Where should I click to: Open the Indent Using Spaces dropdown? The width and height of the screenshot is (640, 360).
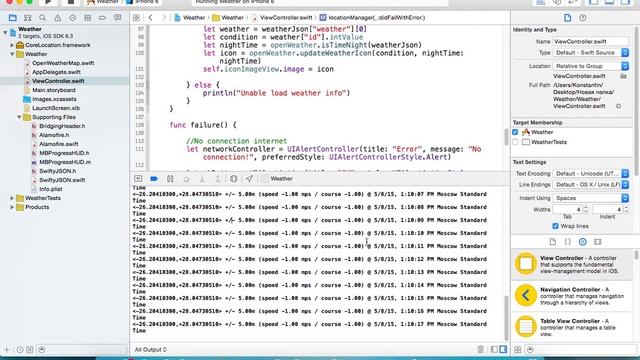click(x=591, y=198)
